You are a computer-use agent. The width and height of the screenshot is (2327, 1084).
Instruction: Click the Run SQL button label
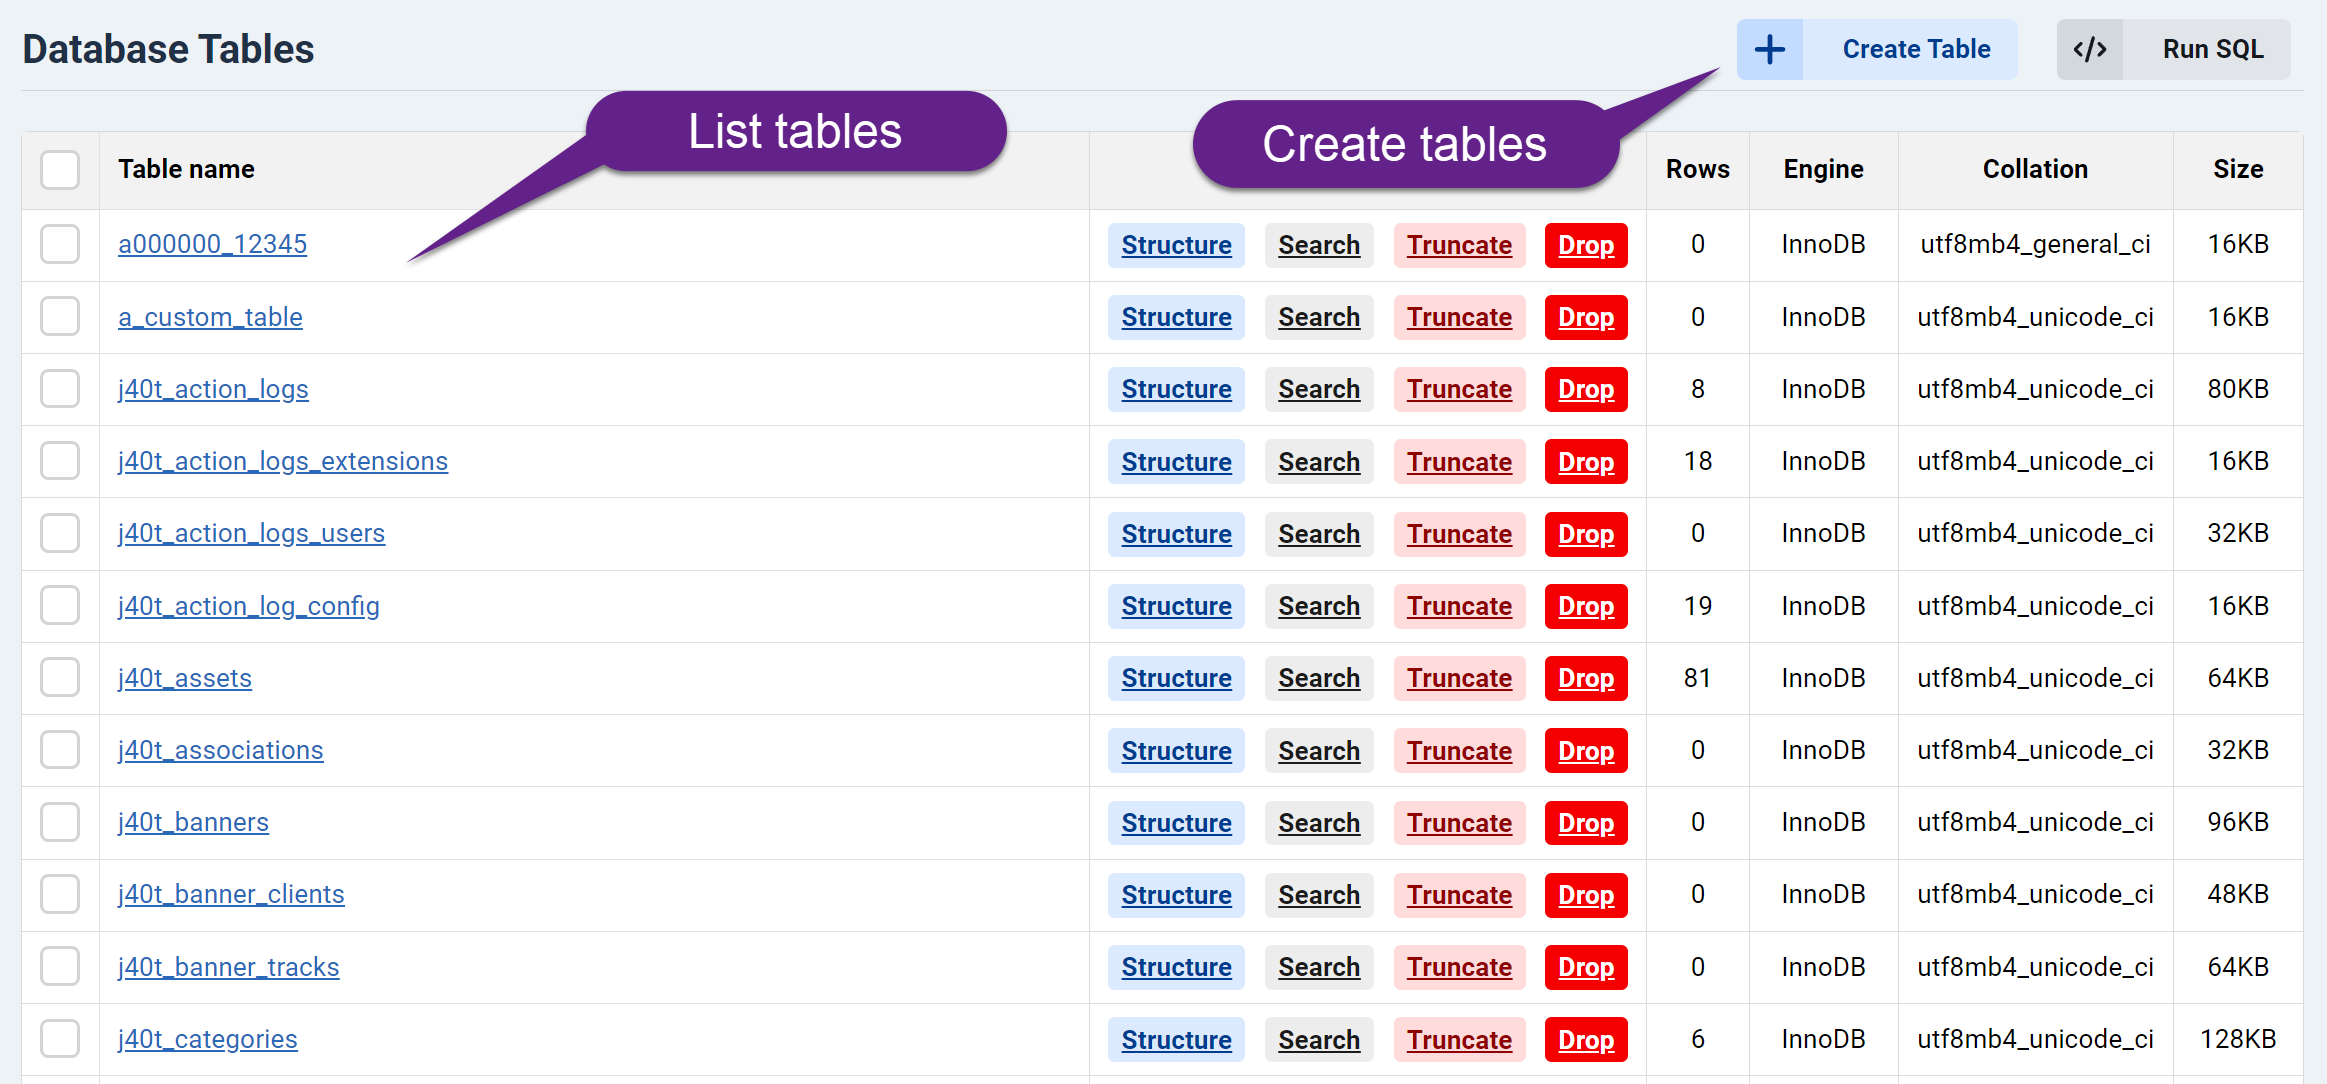2213,49
